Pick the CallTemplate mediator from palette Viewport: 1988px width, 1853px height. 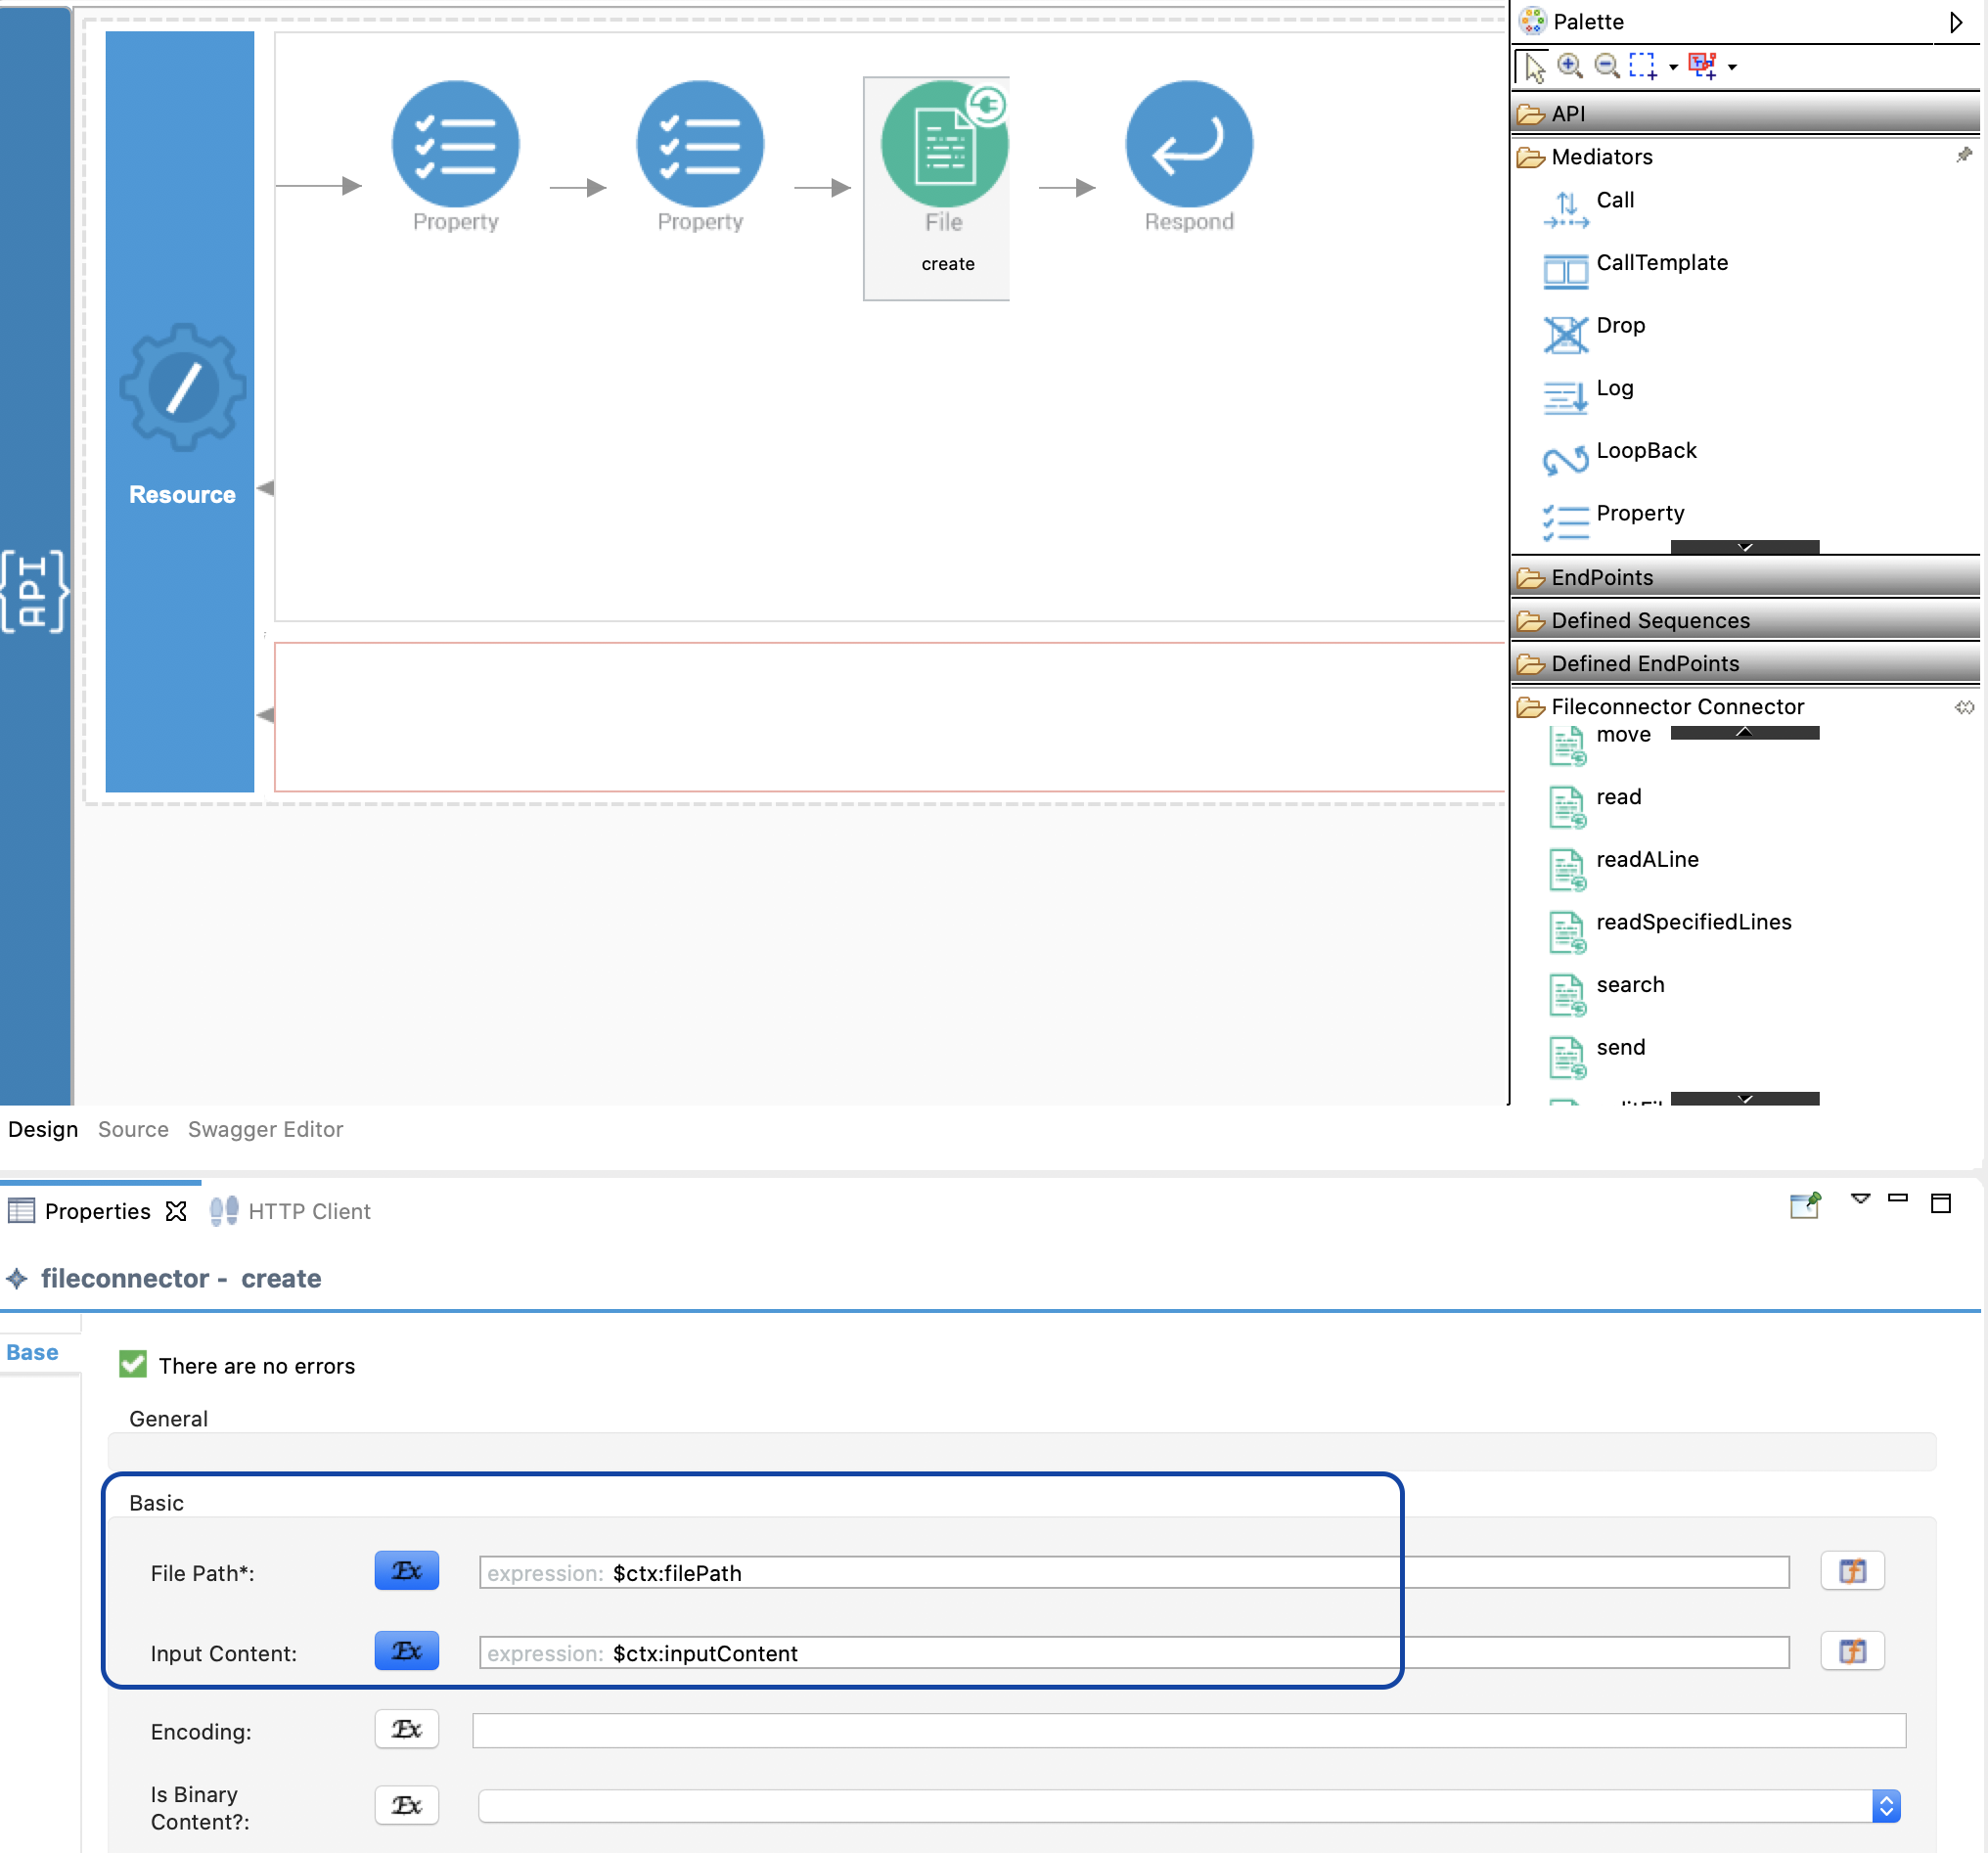(x=1636, y=270)
